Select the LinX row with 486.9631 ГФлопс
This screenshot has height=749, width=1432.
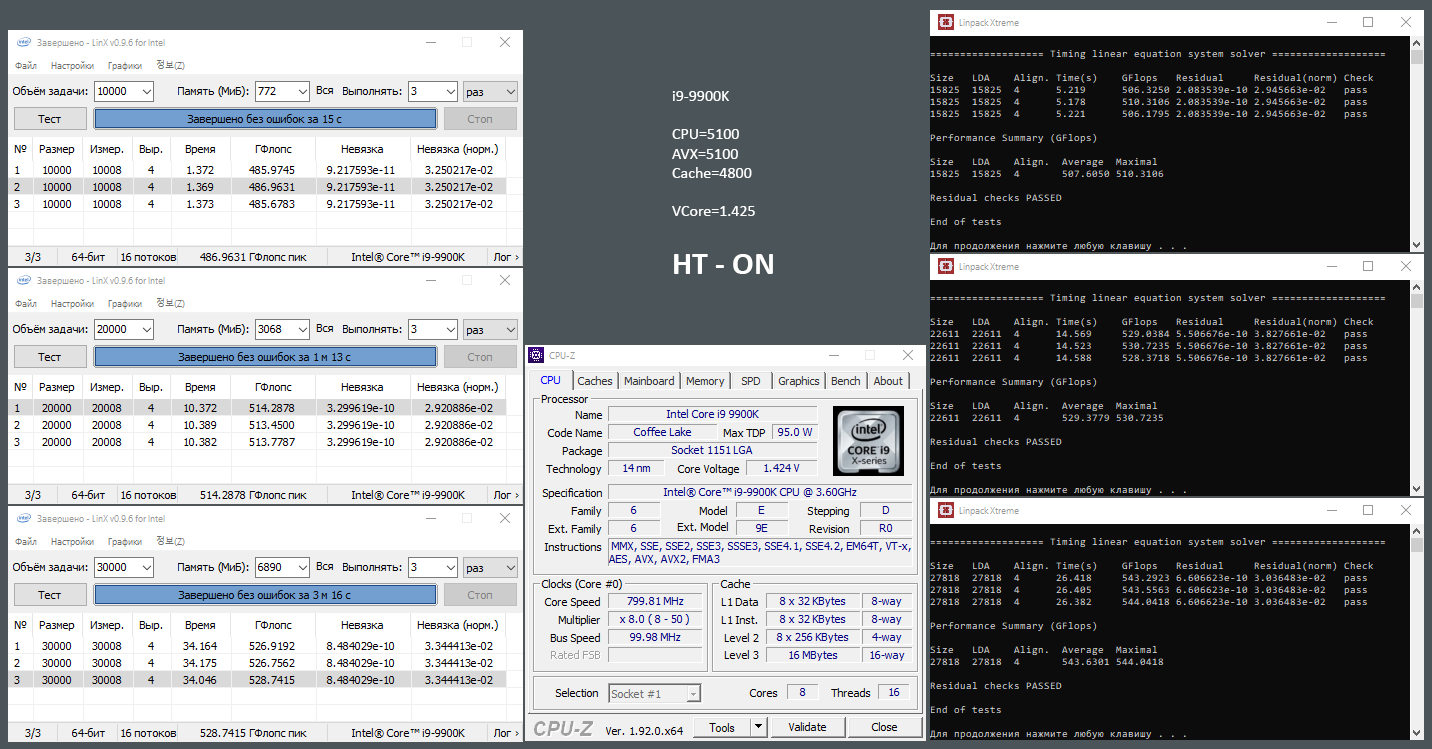tap(257, 187)
